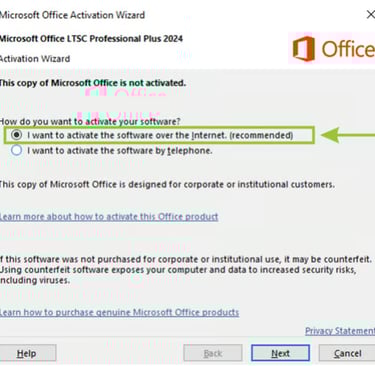
Task: View the Privacy Statement link
Action: pyautogui.click(x=340, y=331)
